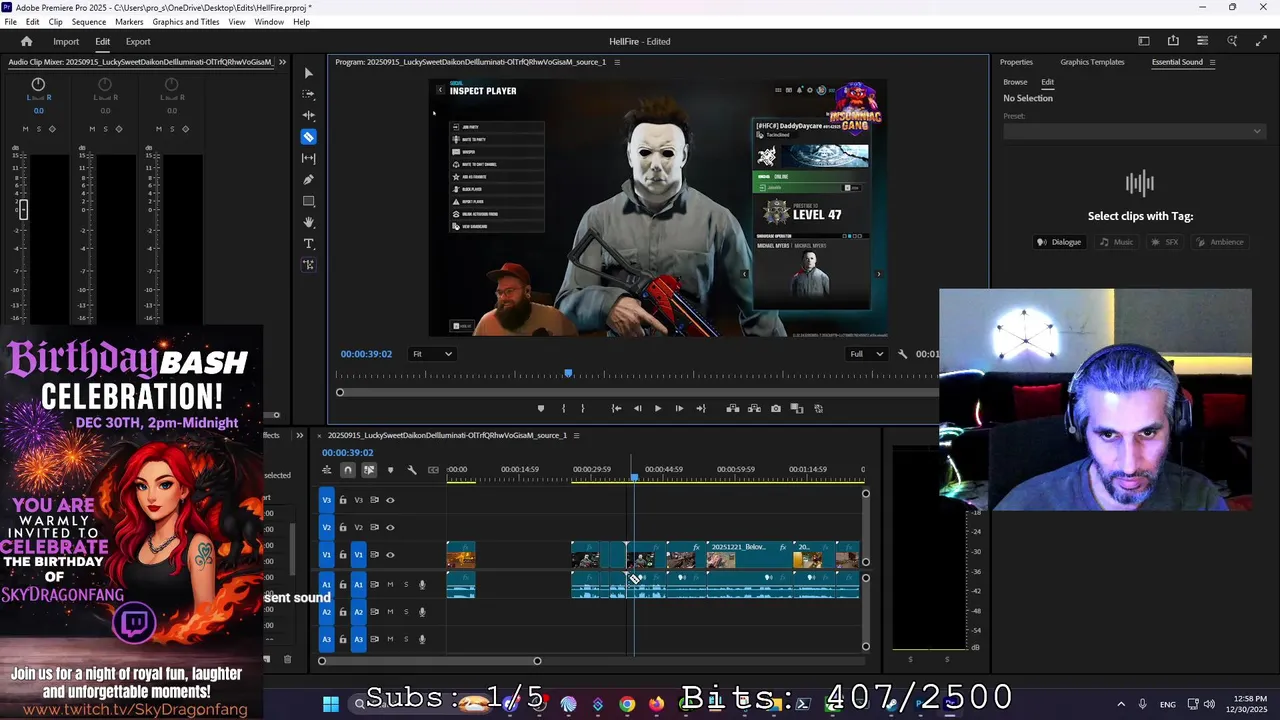Add marker in Program Monitor
Viewport: 1280px width, 720px height.
541,408
